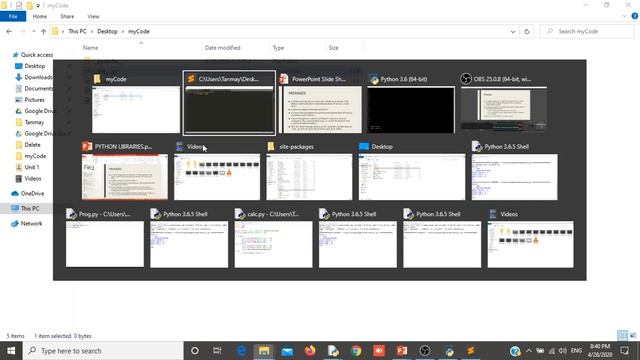Switch to PowerPoint Slide Show window
Image resolution: width=640 pixels, height=360 pixels.
pyautogui.click(x=320, y=104)
